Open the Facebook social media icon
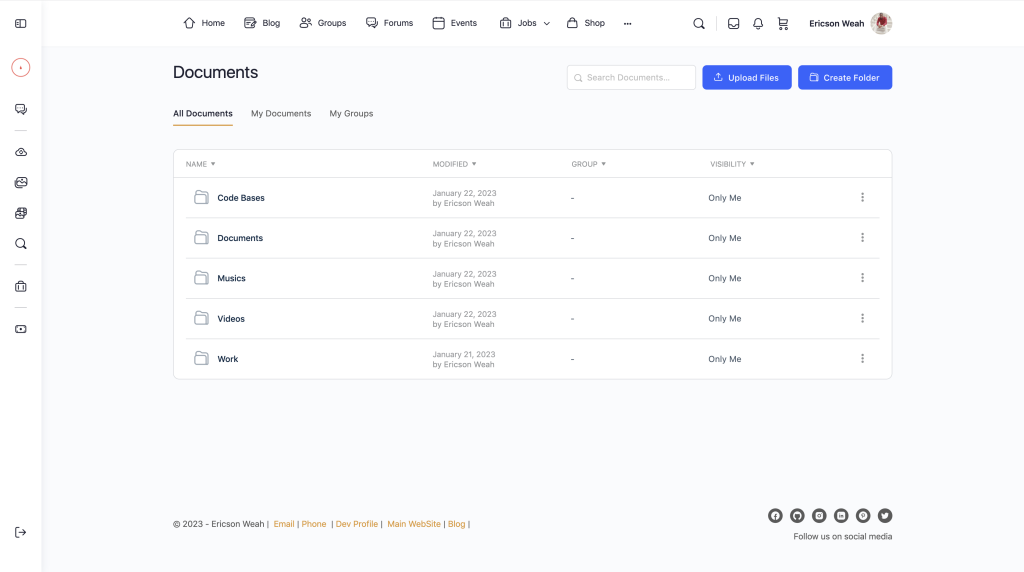 click(x=775, y=516)
